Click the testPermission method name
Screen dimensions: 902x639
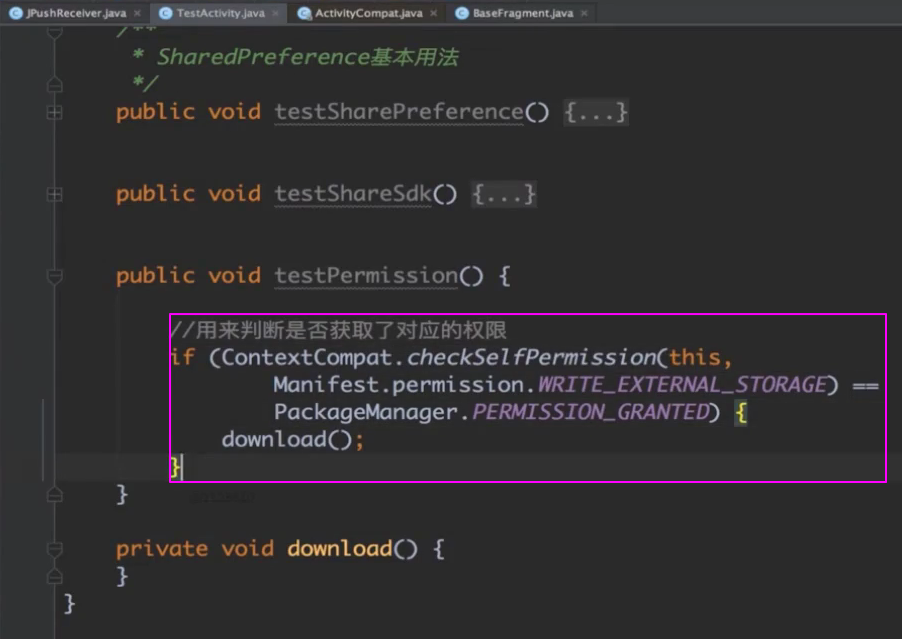(366, 276)
